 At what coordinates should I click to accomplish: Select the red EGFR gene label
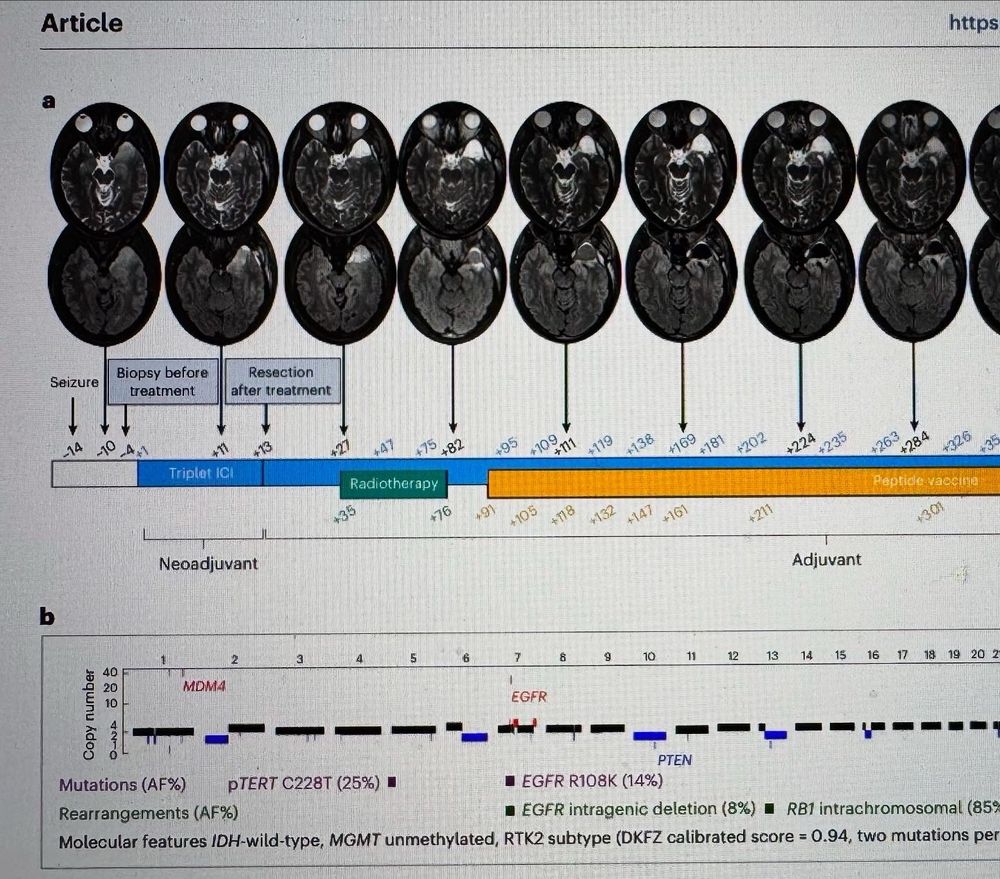(529, 697)
